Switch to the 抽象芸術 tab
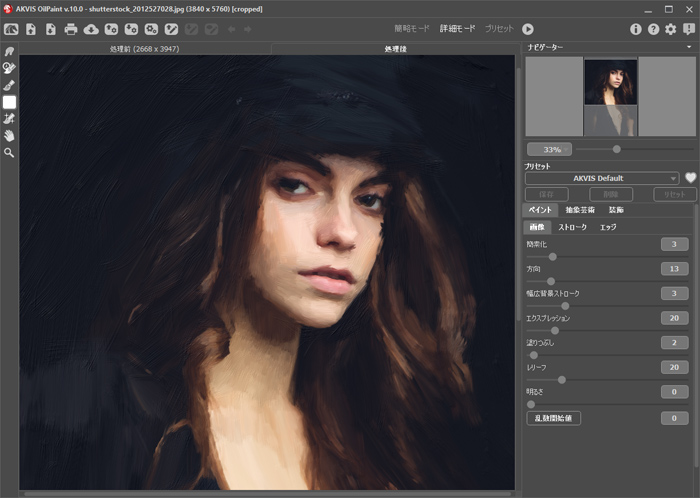Viewport: 700px width, 498px height. click(x=579, y=211)
